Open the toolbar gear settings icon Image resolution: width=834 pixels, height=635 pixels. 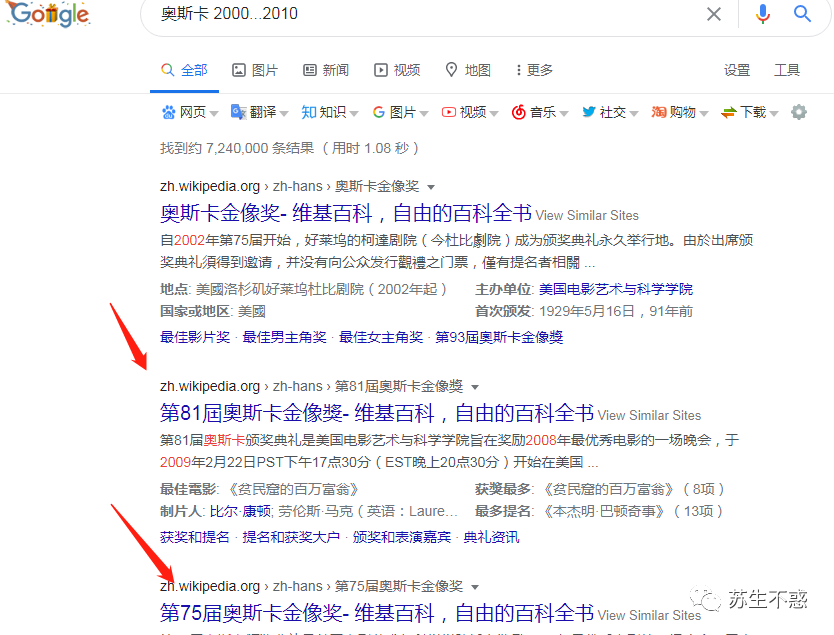pyautogui.click(x=799, y=112)
